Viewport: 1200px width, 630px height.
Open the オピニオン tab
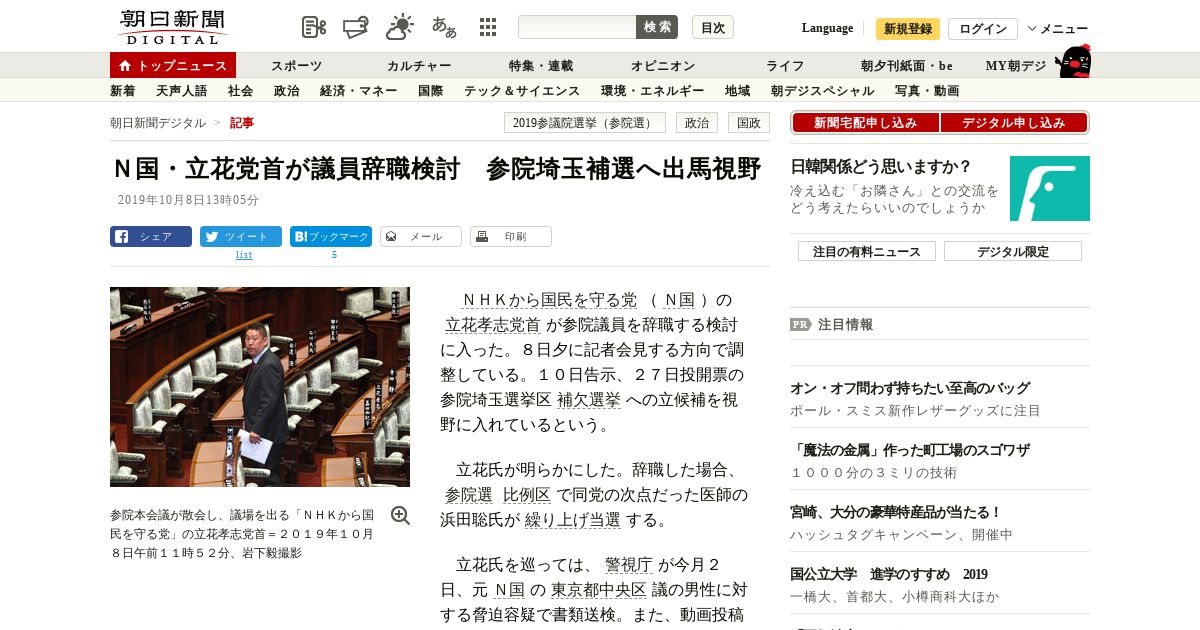click(x=663, y=66)
